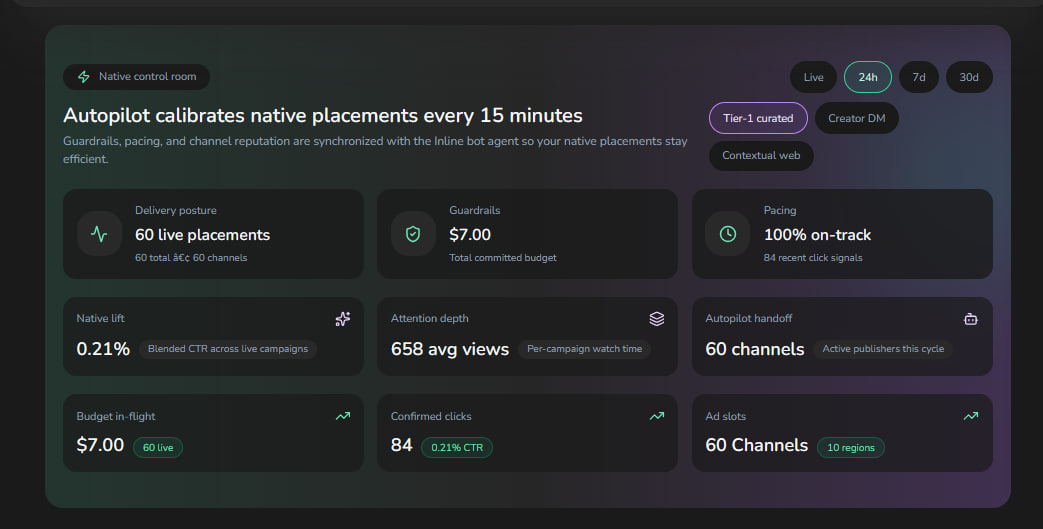The image size is (1043, 529).
Task: Click the 60 live placements value
Action: coord(202,235)
